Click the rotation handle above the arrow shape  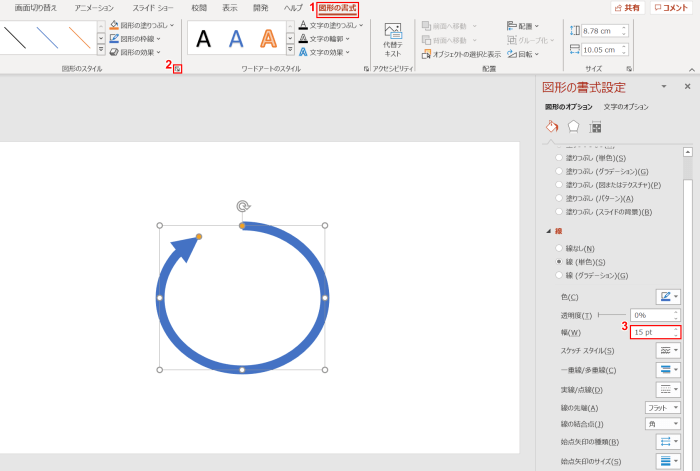(x=243, y=206)
